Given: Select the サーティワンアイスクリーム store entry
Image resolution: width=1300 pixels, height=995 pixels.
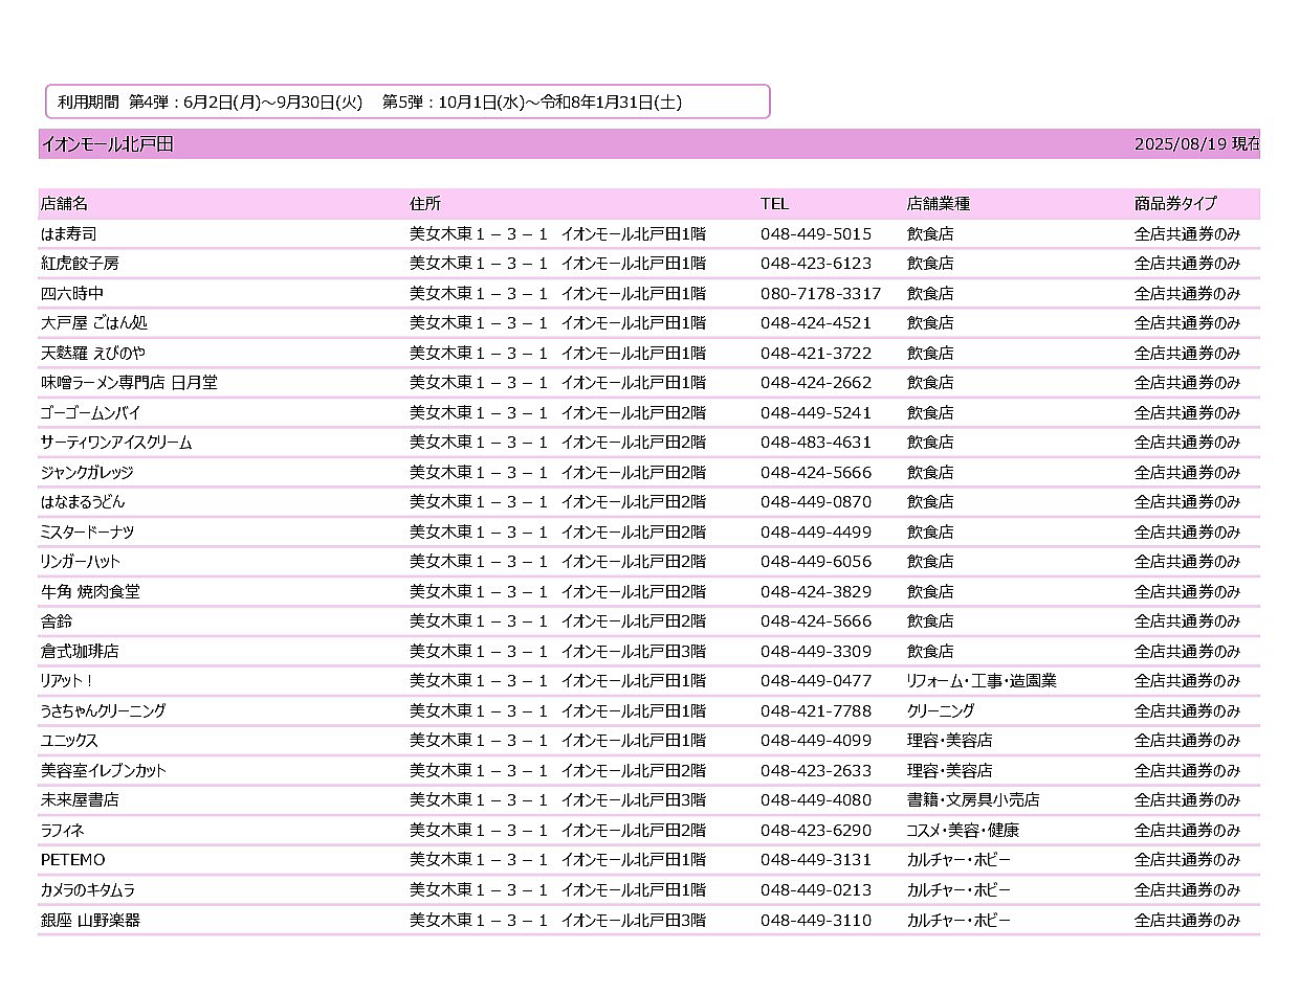Looking at the screenshot, I should (x=116, y=443).
